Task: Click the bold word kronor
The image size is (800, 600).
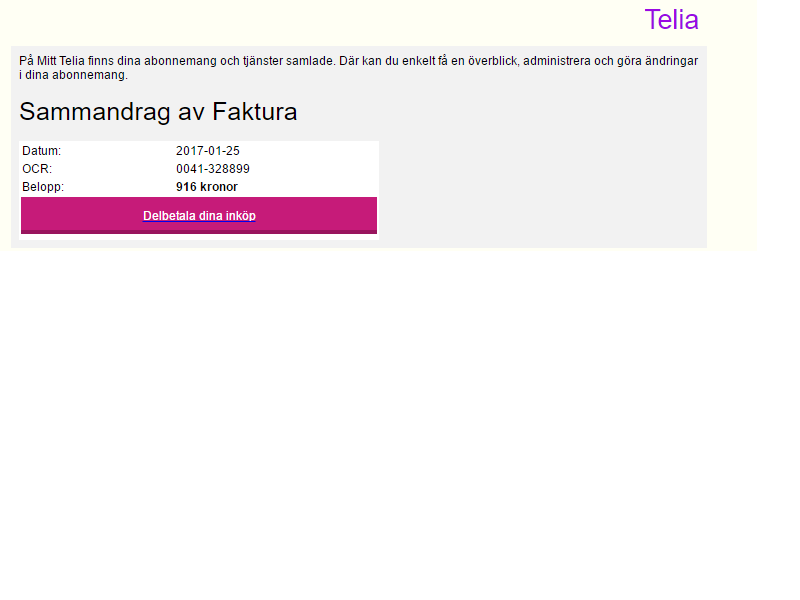Action: (219, 187)
